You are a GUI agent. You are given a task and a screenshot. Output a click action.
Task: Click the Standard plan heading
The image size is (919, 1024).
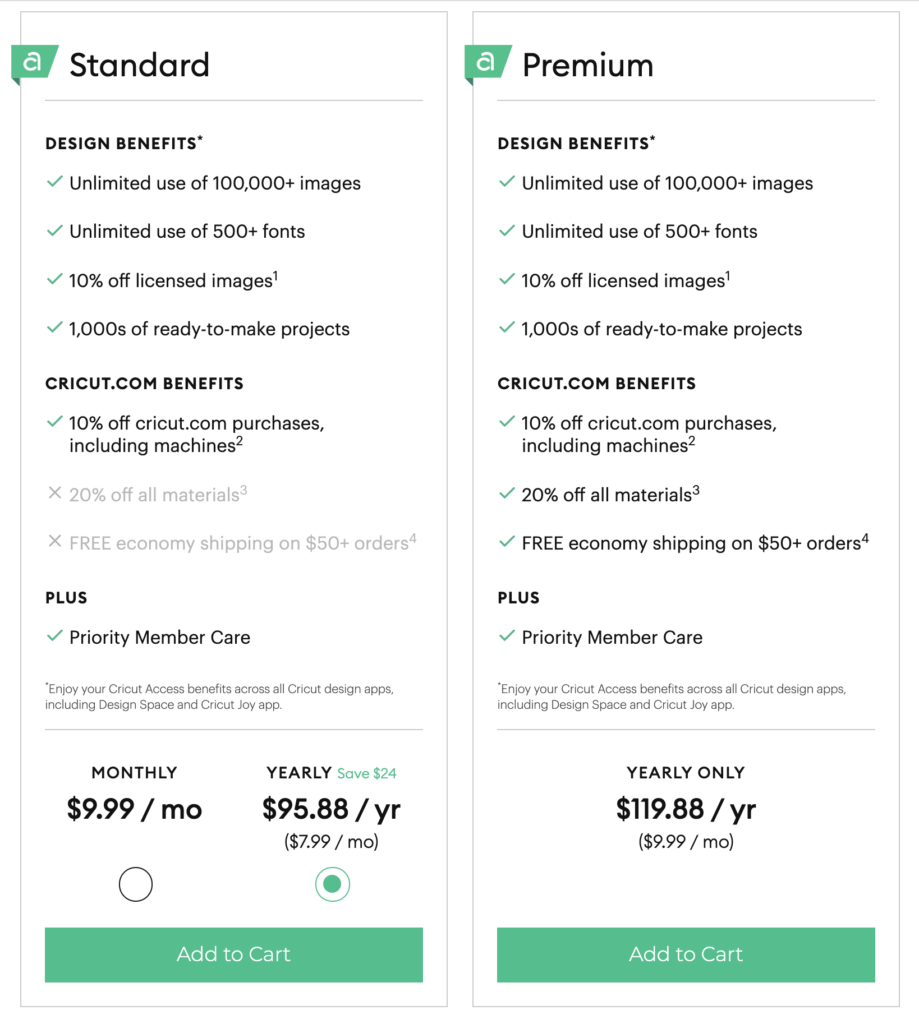[x=139, y=65]
